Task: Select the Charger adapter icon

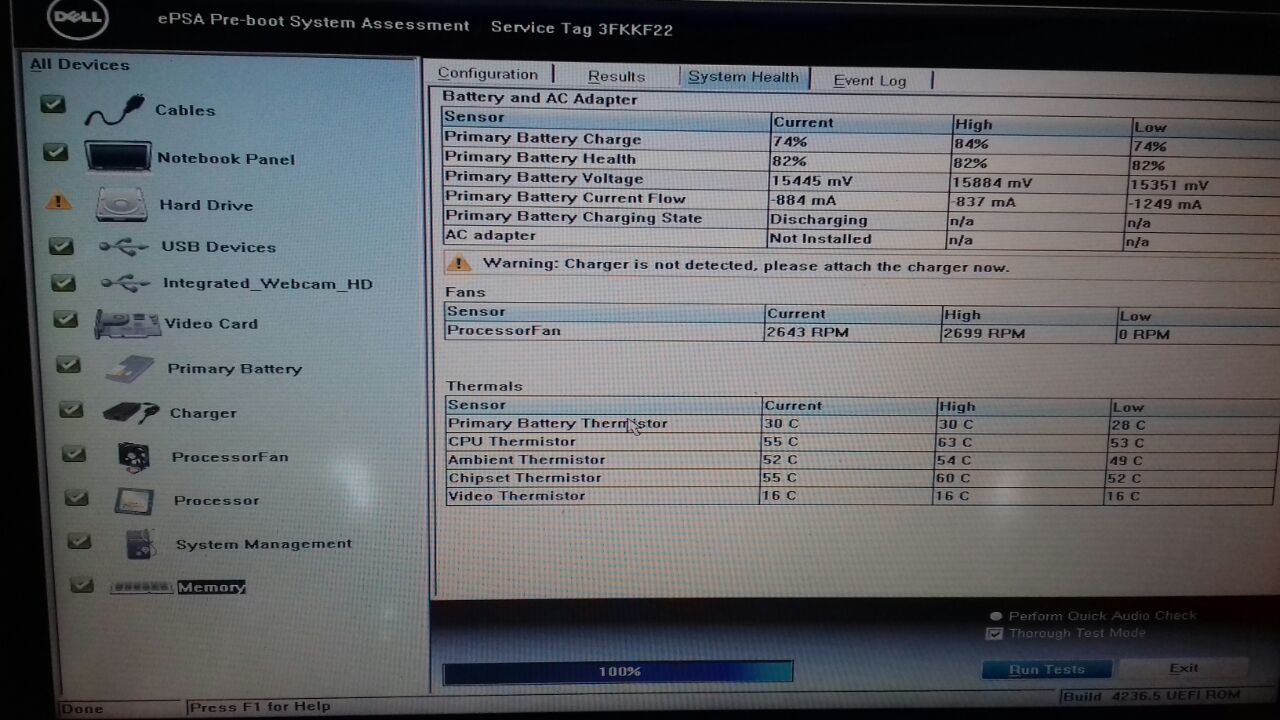Action: click(x=130, y=412)
